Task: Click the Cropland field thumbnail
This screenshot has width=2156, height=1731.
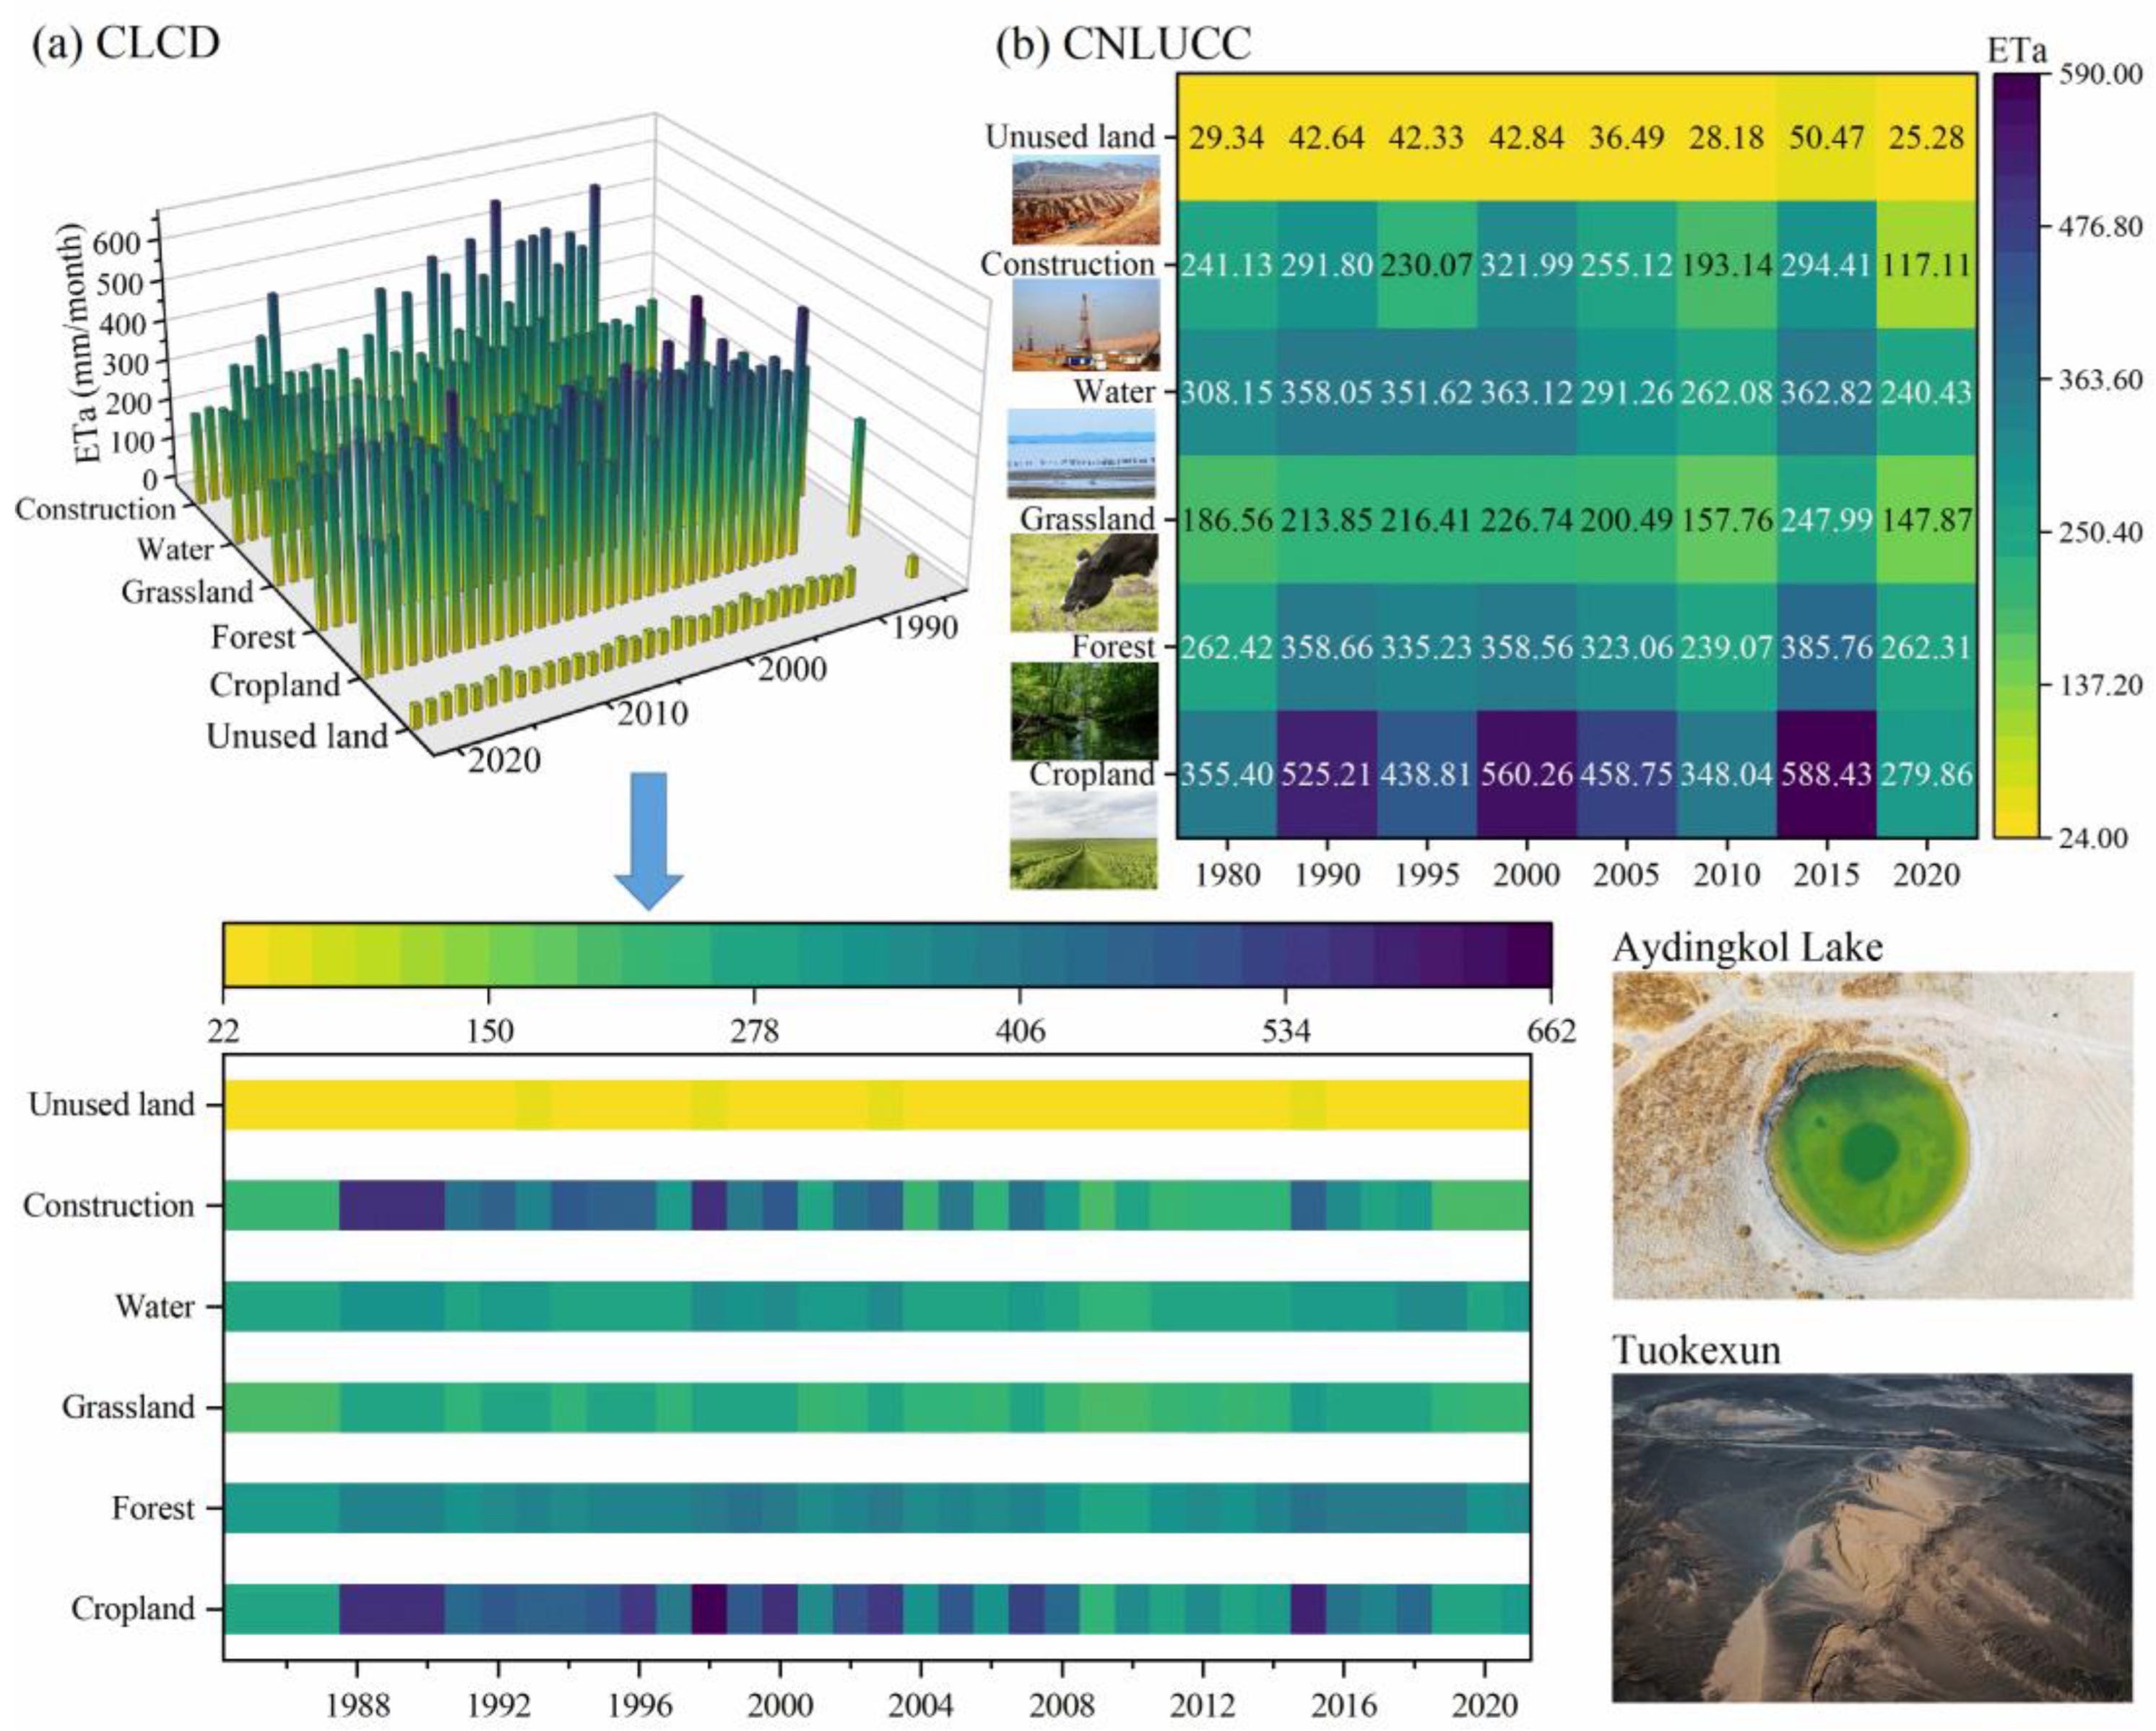Action: pyautogui.click(x=1084, y=839)
